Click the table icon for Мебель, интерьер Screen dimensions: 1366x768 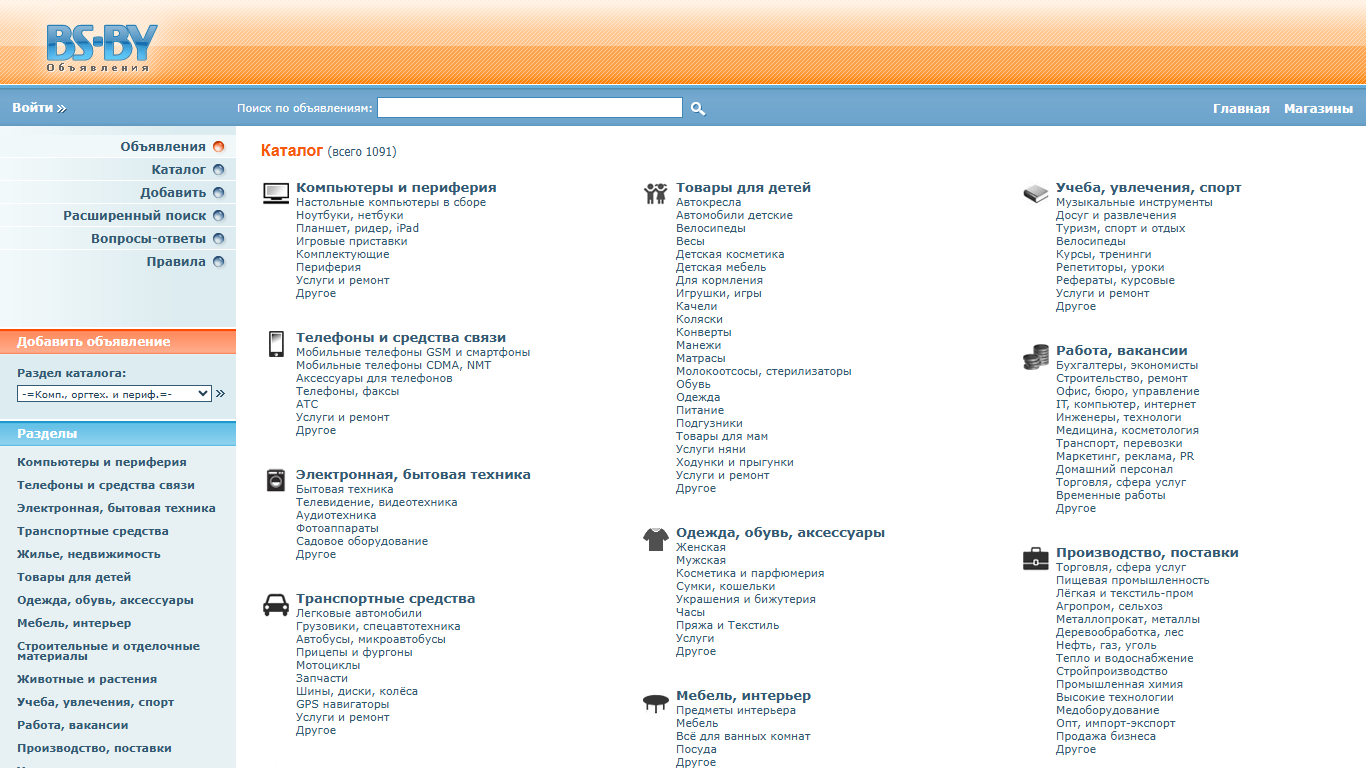click(x=656, y=703)
